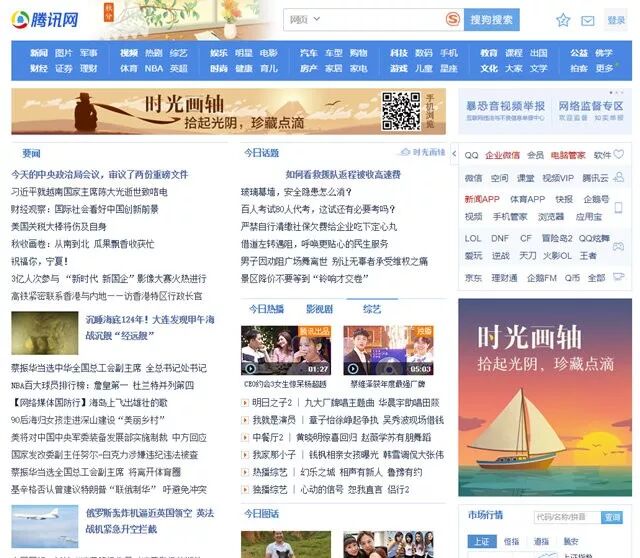Click the play bullet icon before 中餐厅2
Image resolution: width=640 pixels, height=558 pixels.
[x=245, y=438]
